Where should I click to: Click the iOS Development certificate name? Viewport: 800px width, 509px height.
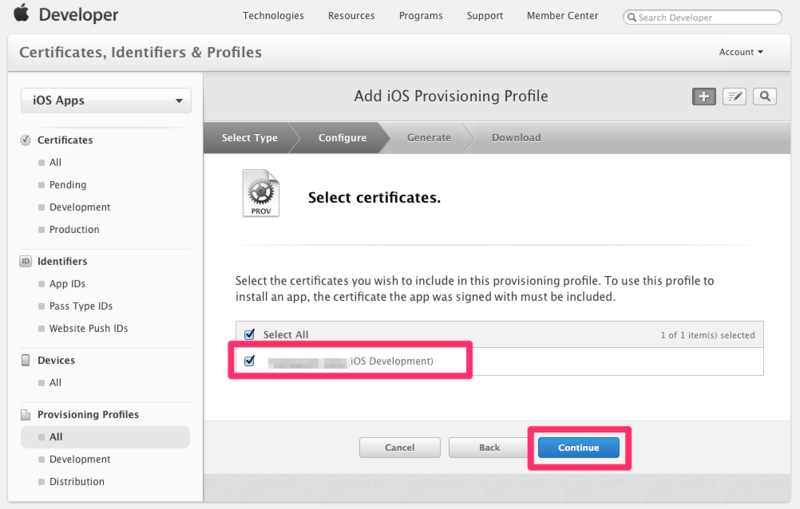351,361
